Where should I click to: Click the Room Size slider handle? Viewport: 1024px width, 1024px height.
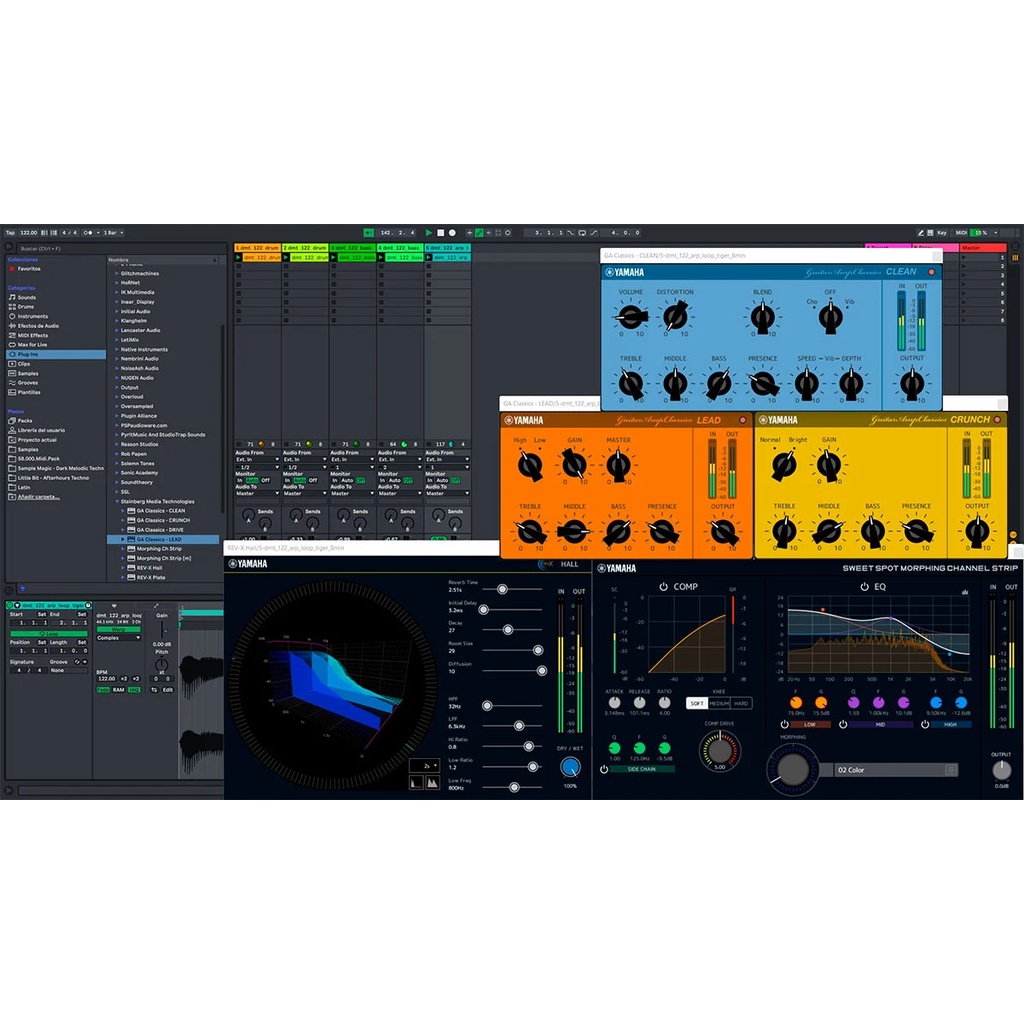tap(538, 650)
